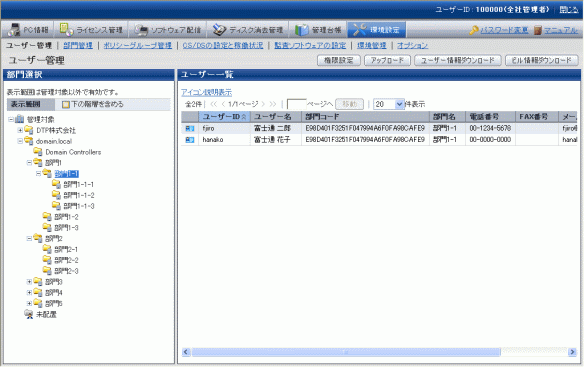Collapse the 部門1 node

tap(29, 163)
